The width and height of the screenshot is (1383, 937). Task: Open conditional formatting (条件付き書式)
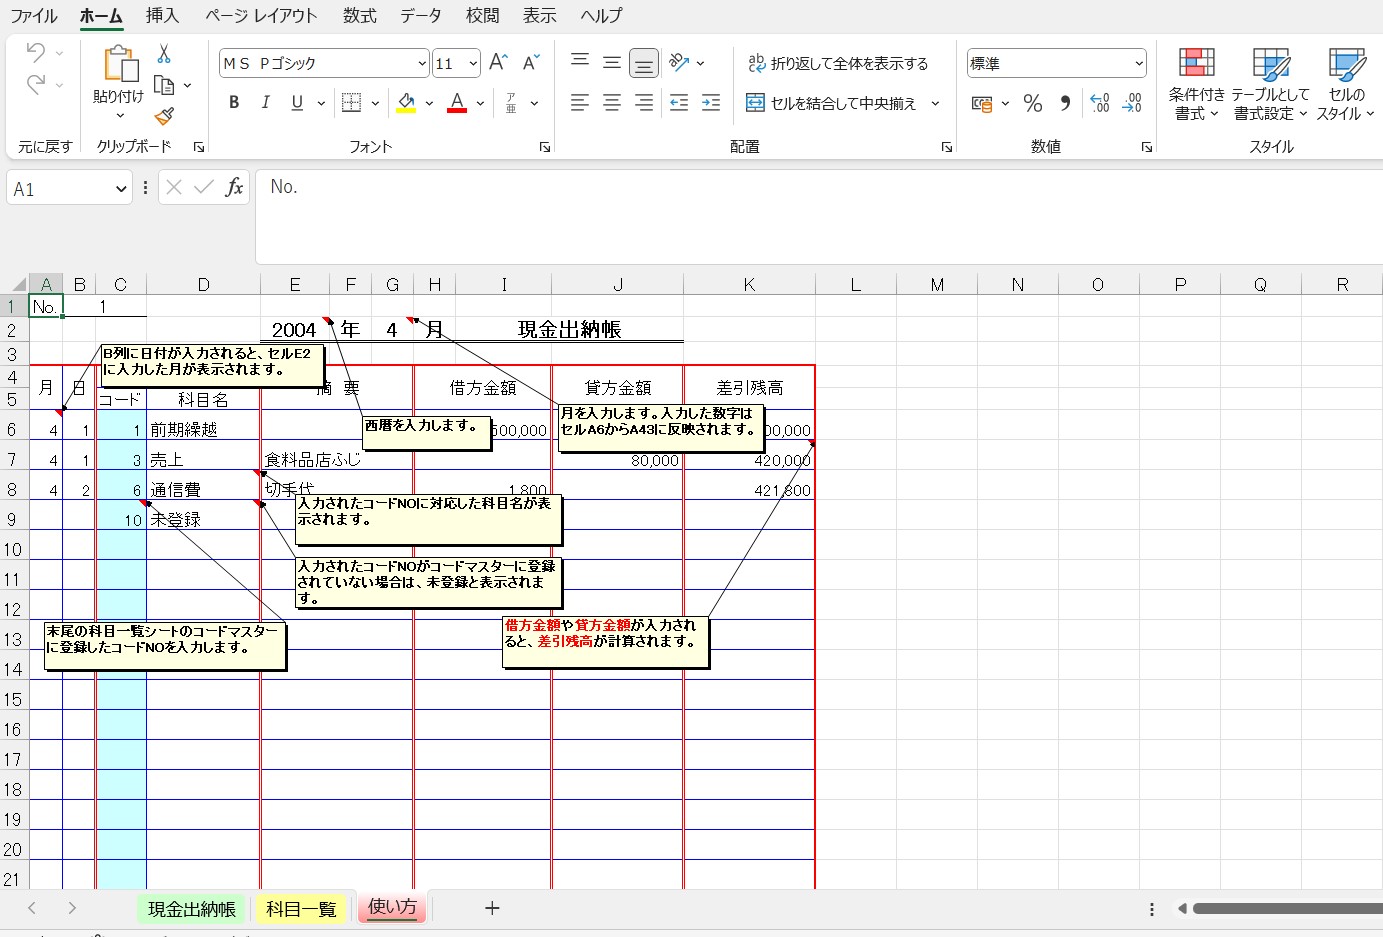tap(1196, 85)
